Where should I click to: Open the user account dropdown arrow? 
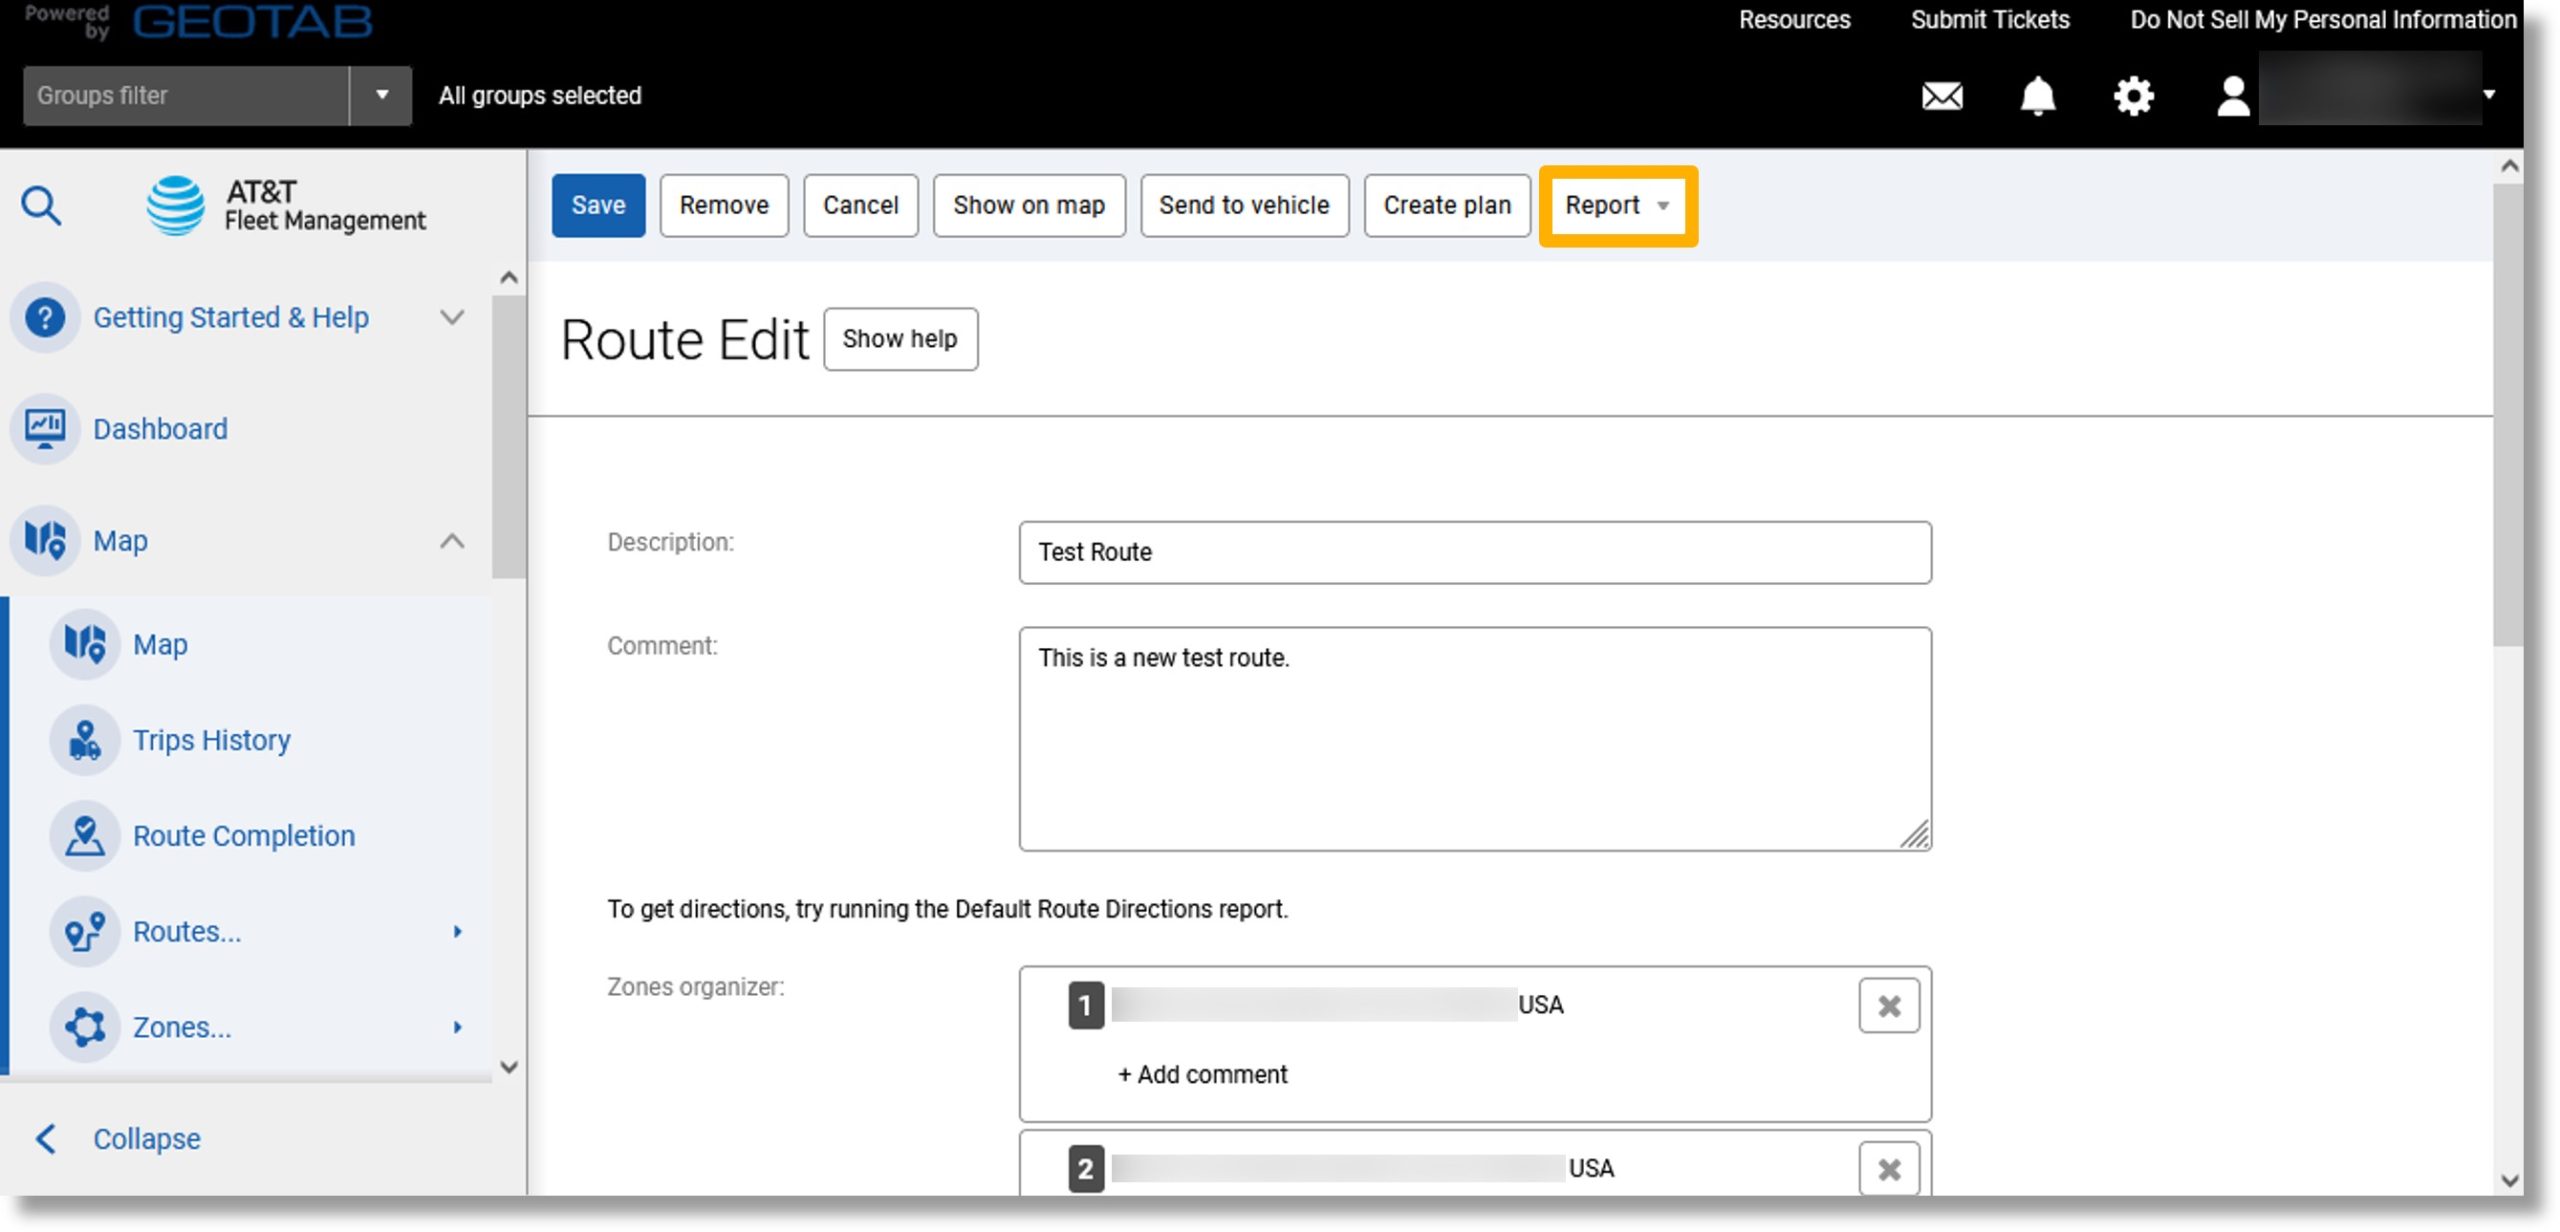pyautogui.click(x=2489, y=95)
